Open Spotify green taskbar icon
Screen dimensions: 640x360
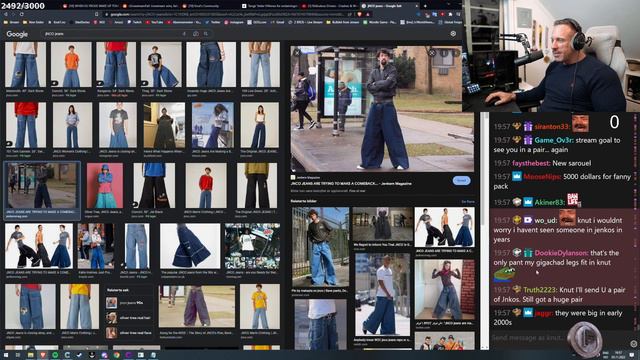[55, 355]
